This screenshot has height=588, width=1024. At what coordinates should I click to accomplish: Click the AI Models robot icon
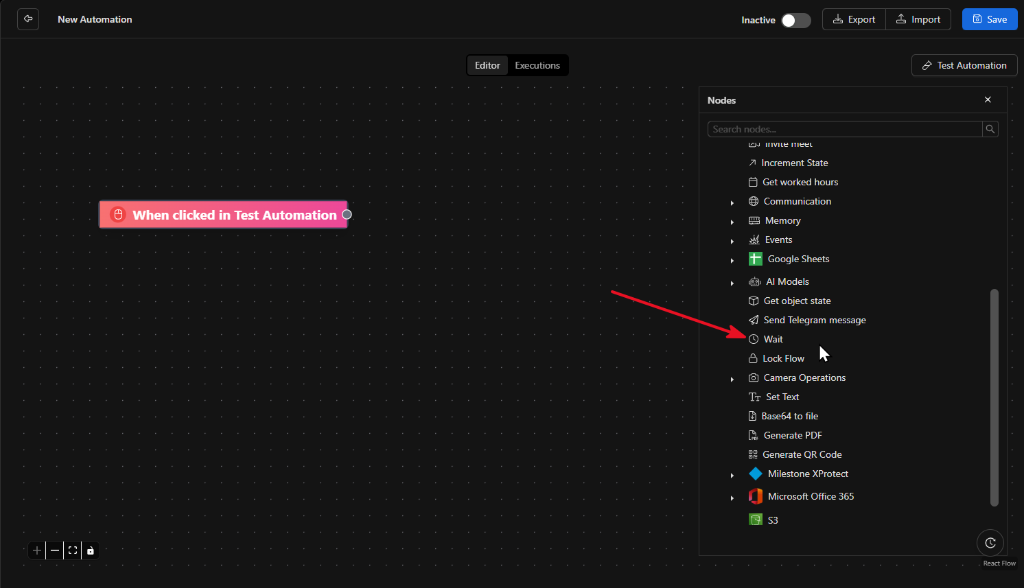[x=755, y=282]
